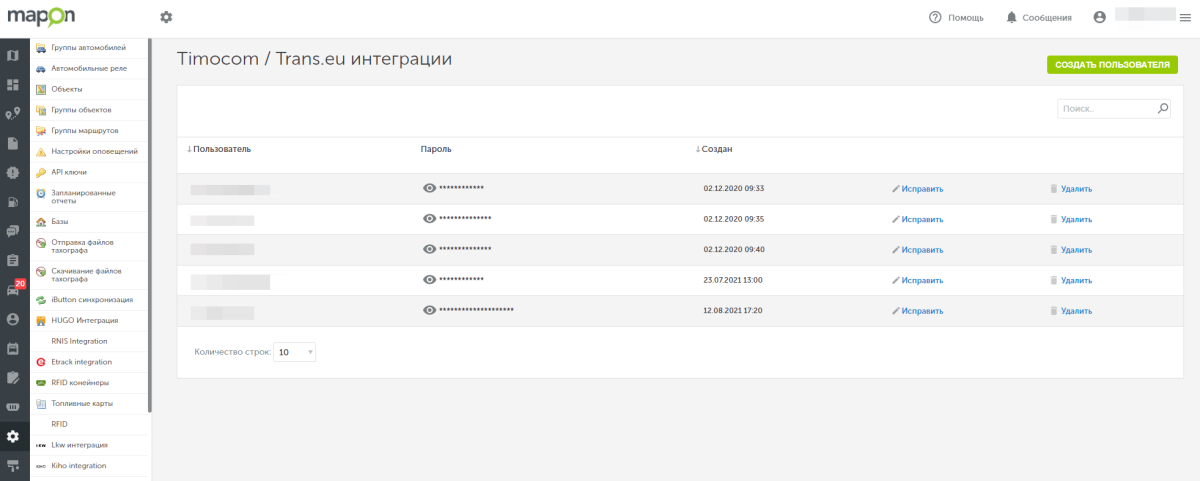Open the hamburger menu at top right
The height and width of the screenshot is (481, 1200).
point(1185,17)
